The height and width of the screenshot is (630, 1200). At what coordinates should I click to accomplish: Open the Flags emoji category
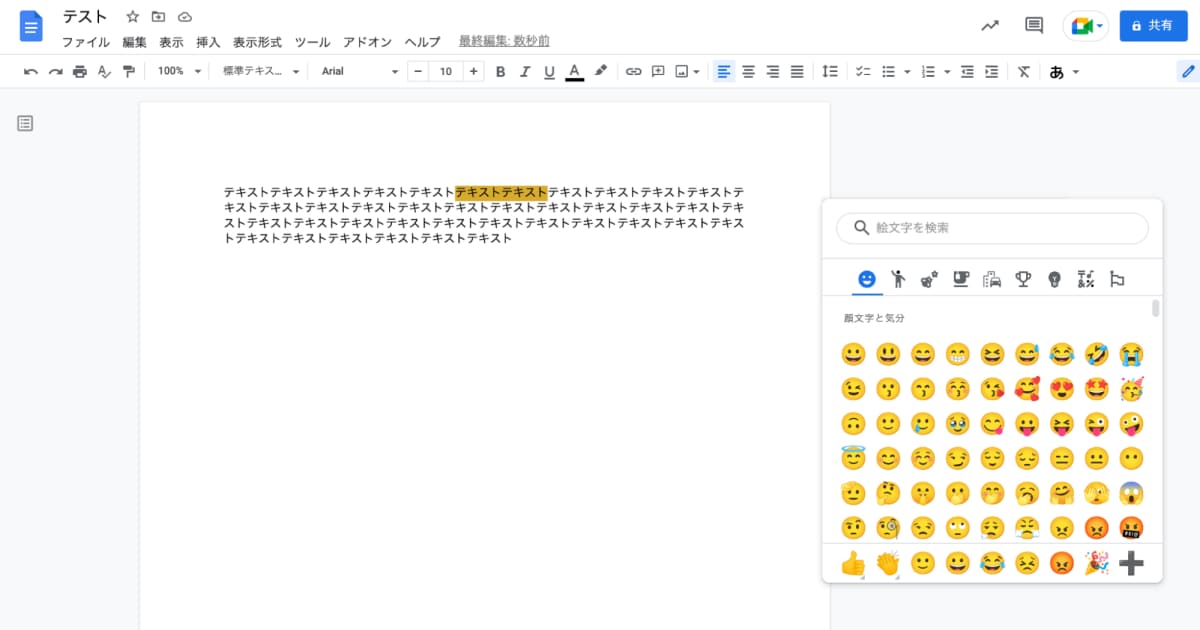(1117, 279)
